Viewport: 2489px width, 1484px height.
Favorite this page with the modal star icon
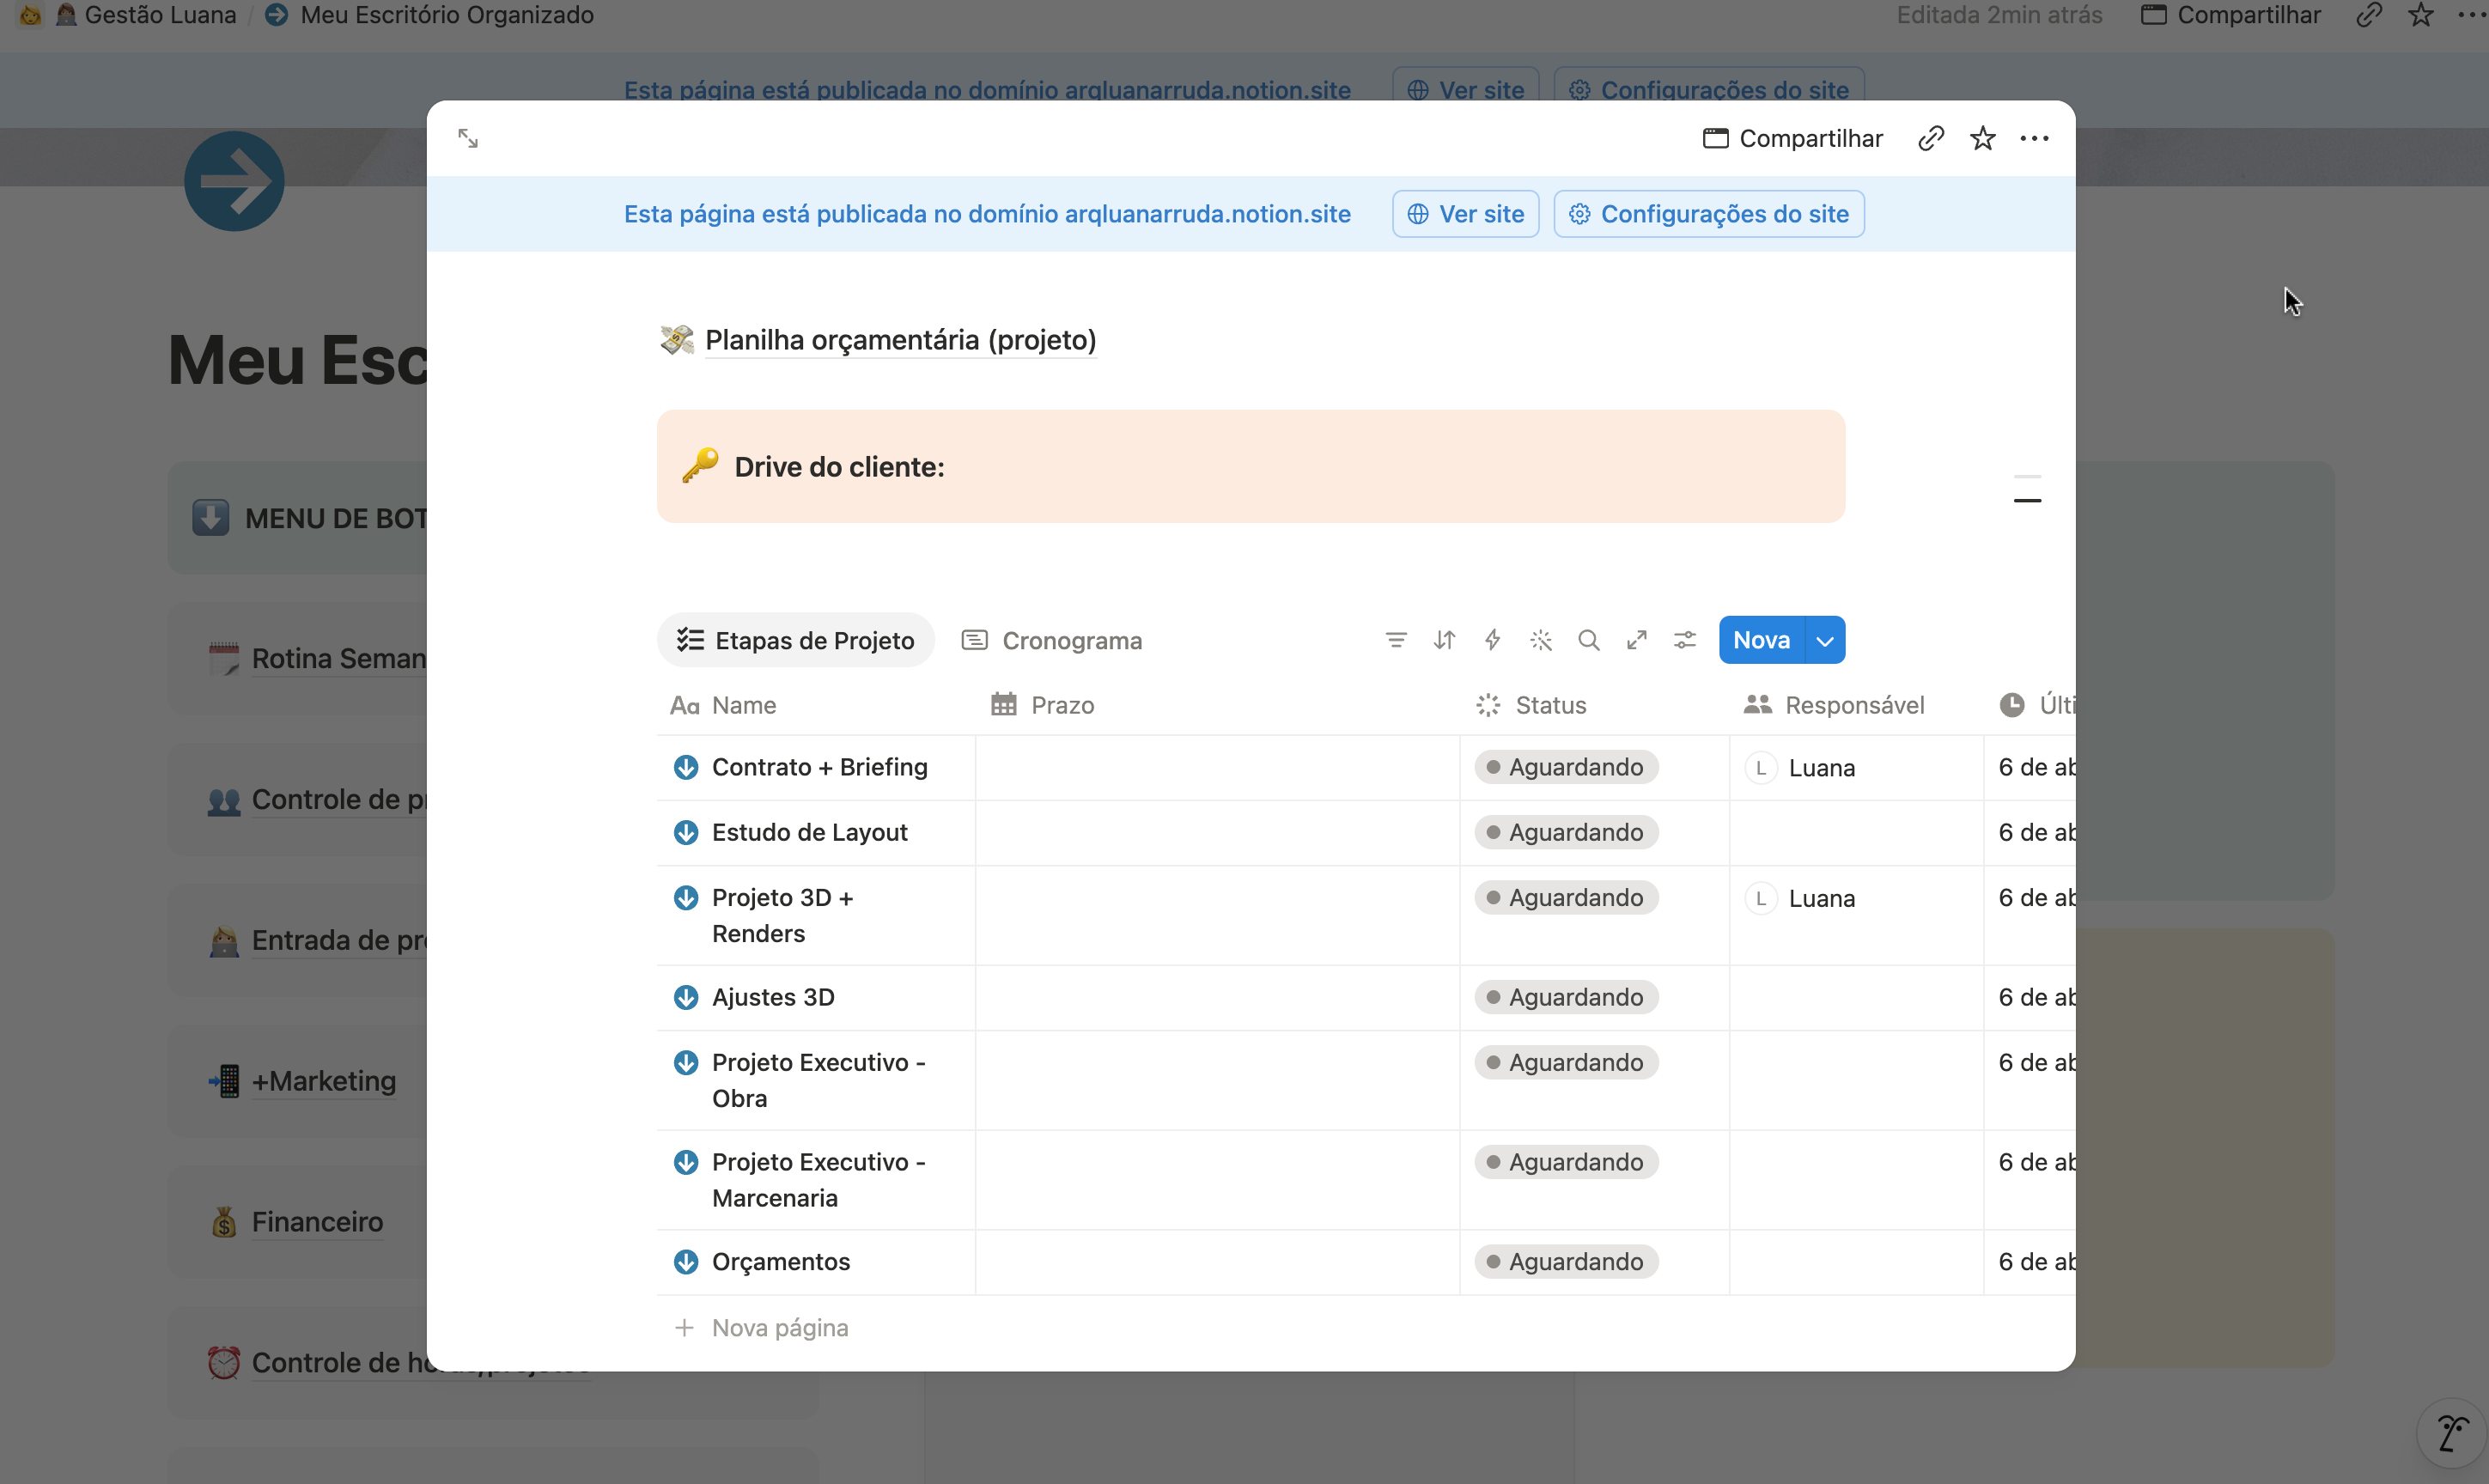click(x=1983, y=138)
